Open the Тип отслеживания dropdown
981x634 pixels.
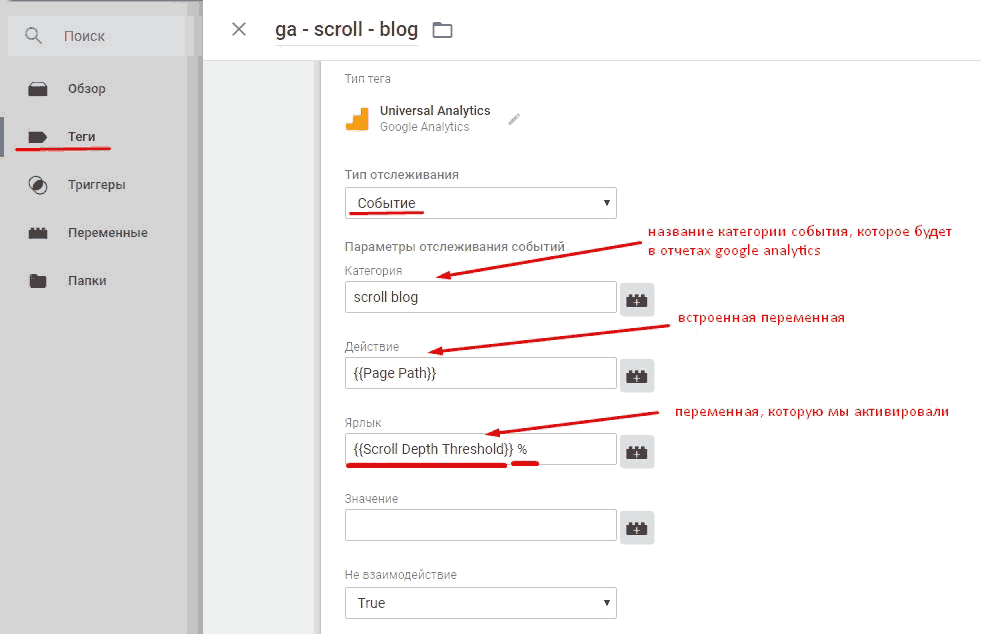480,203
